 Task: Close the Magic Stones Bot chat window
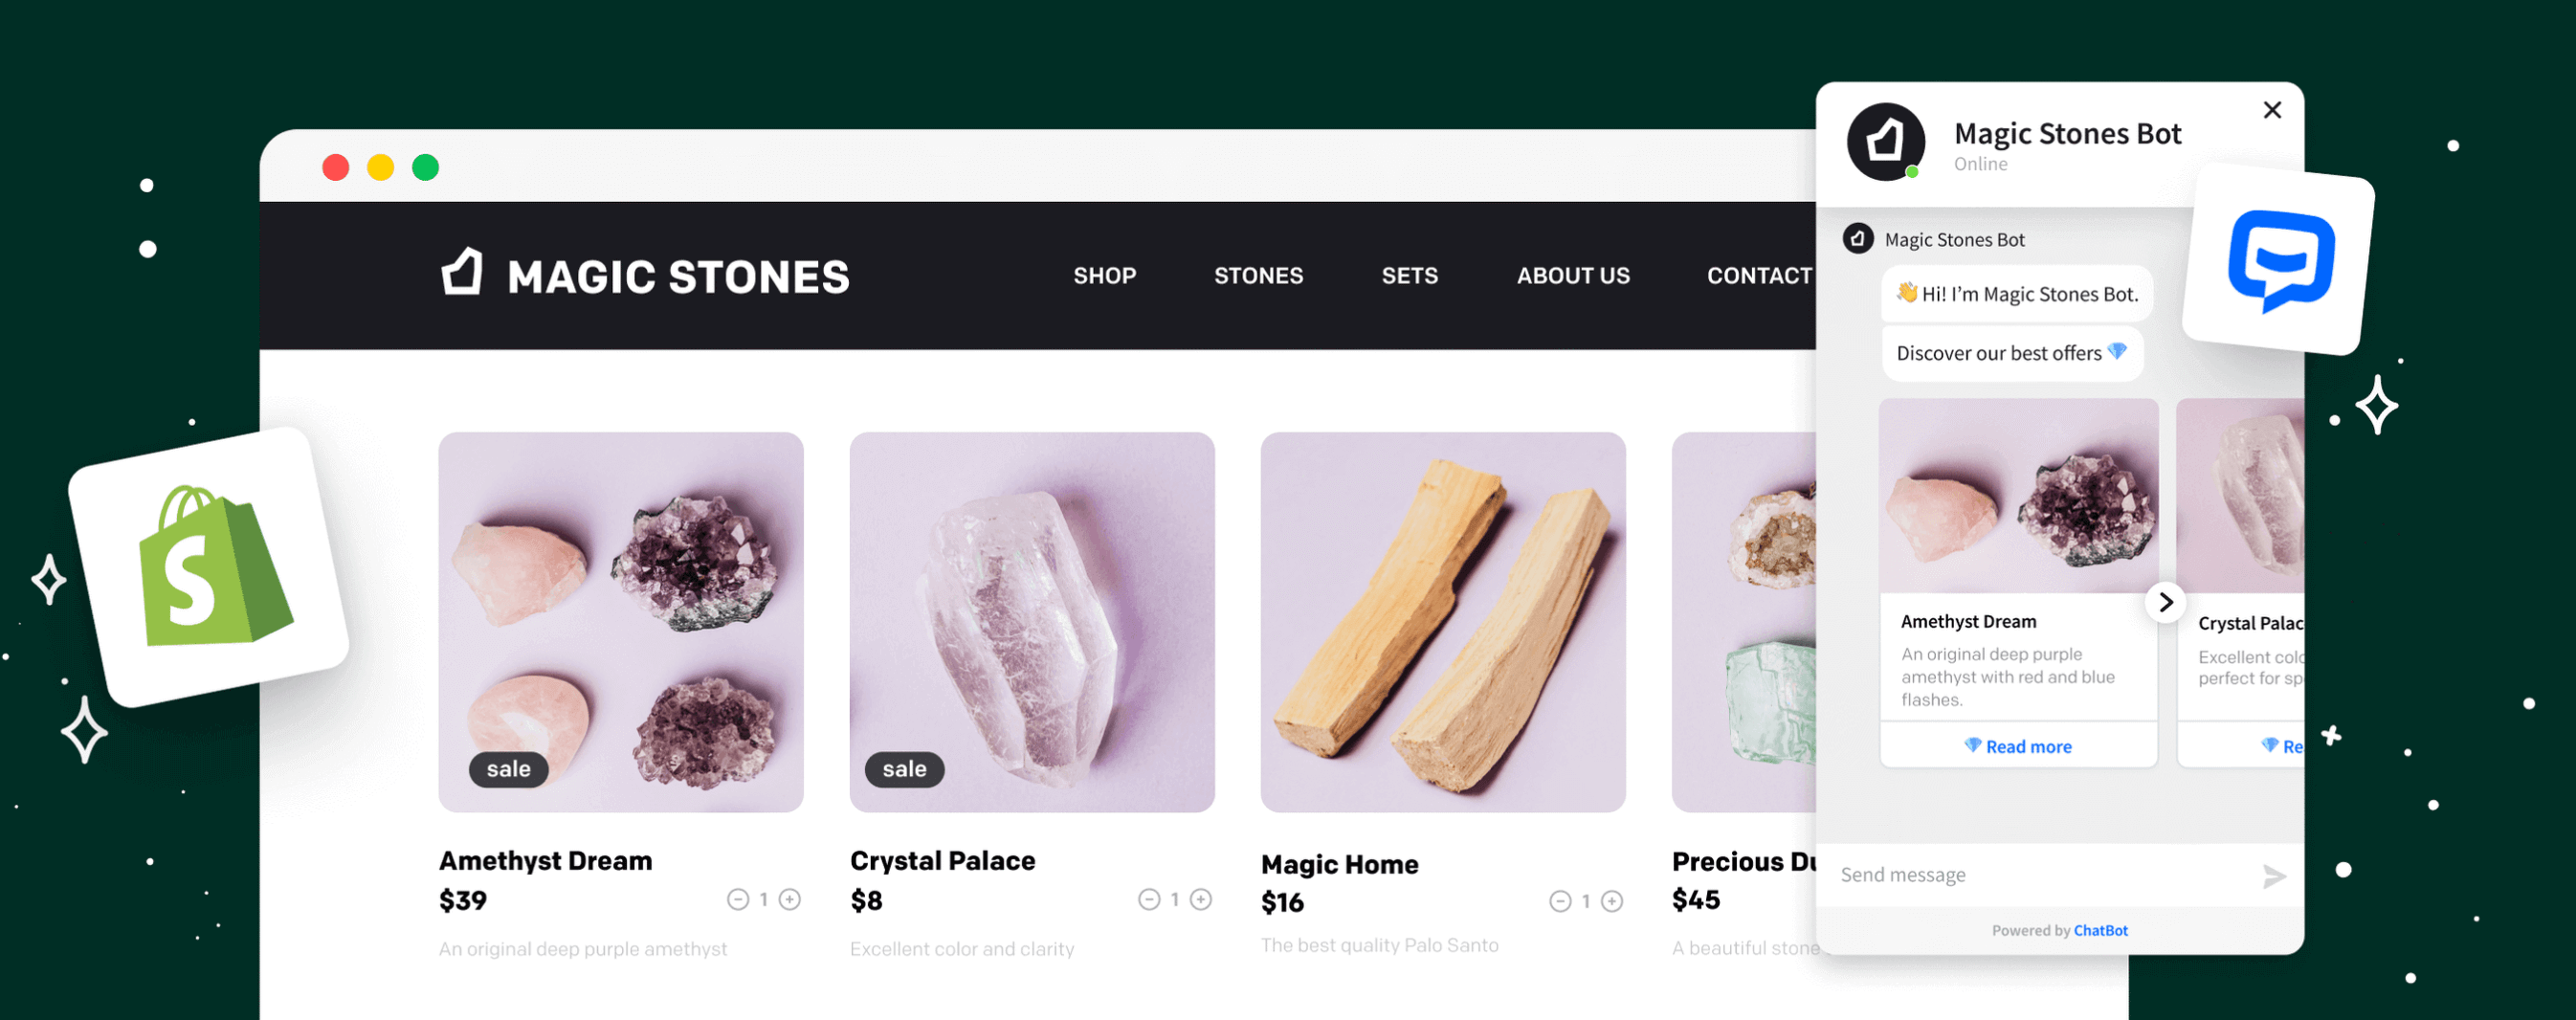click(2272, 110)
